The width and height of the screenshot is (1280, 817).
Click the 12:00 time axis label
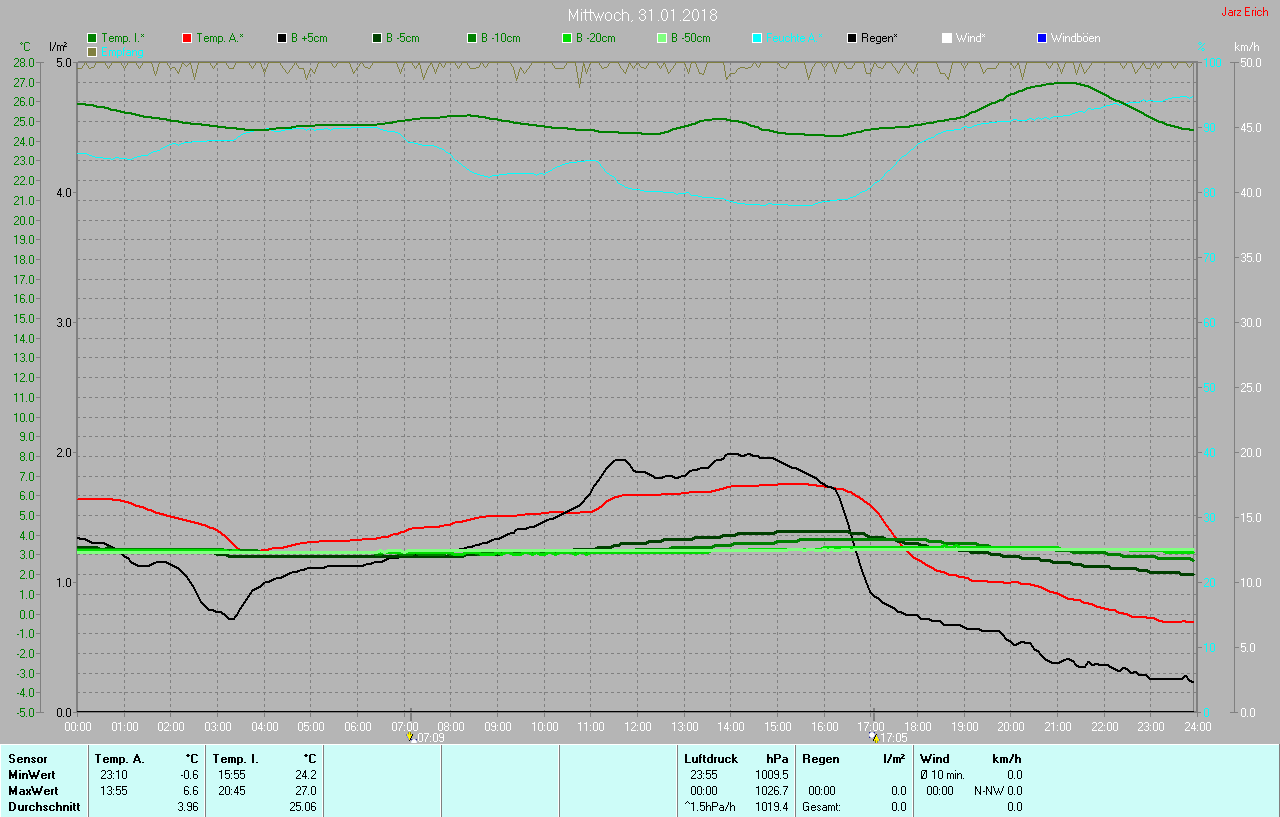[637, 726]
